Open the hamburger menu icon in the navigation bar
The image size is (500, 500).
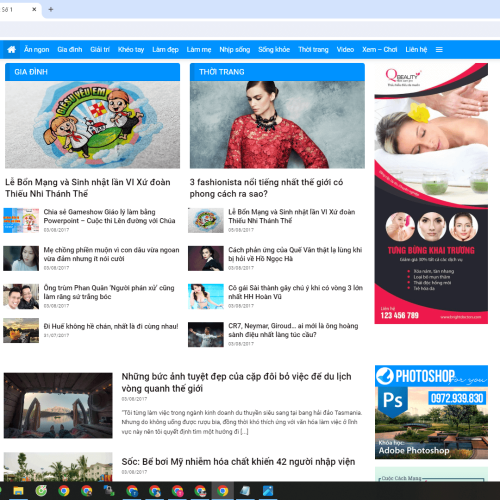pos(439,50)
